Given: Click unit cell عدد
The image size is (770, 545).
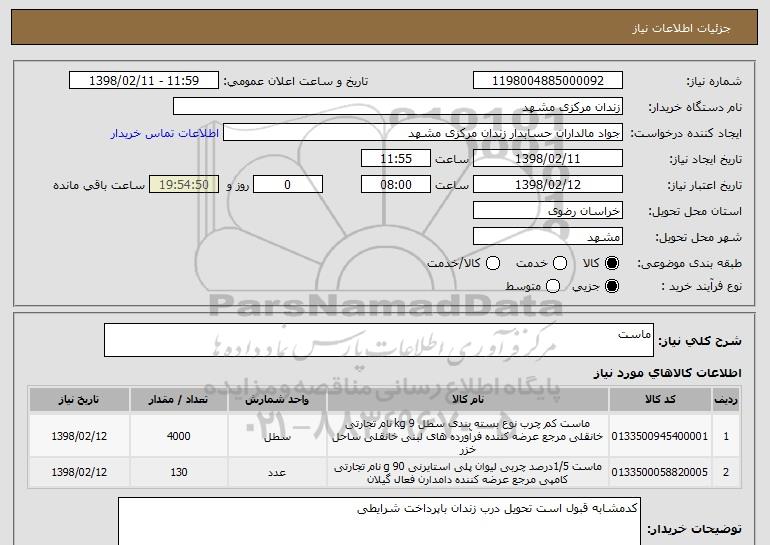Looking at the screenshot, I should coord(277,472).
